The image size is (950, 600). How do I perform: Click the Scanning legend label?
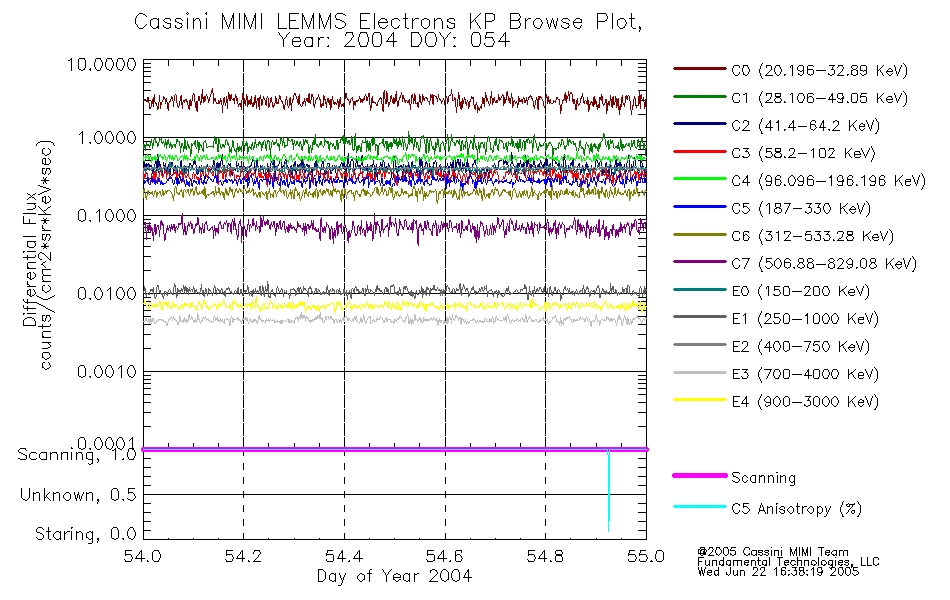point(763,478)
